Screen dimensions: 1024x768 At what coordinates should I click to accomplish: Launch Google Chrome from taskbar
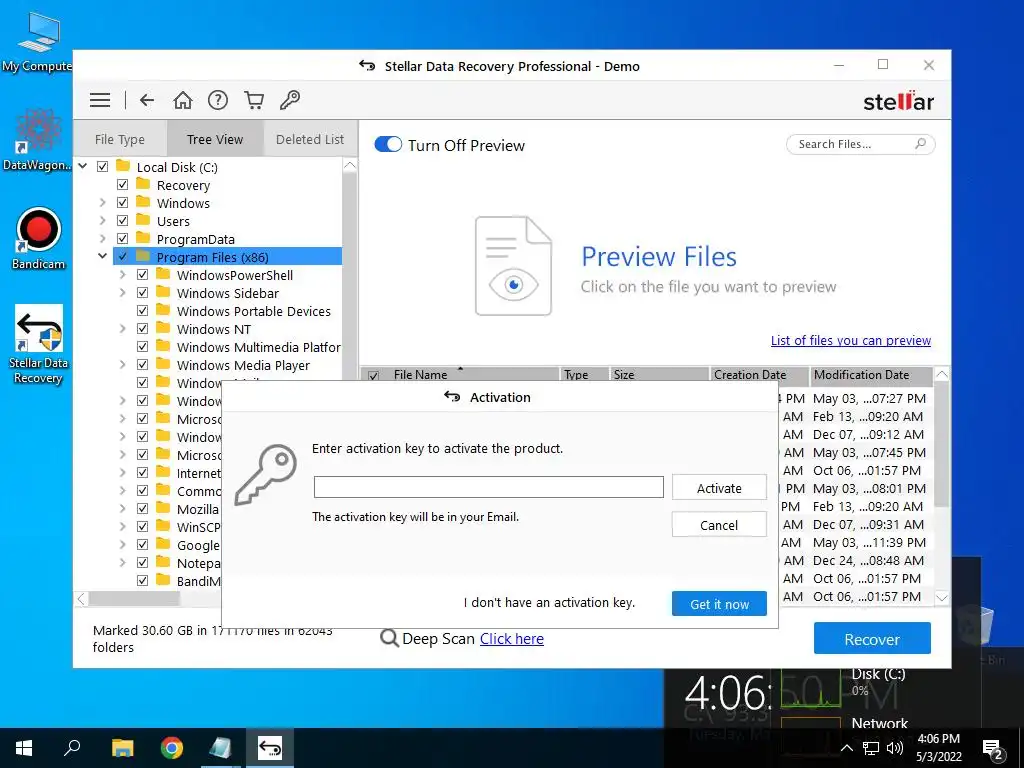click(172, 748)
